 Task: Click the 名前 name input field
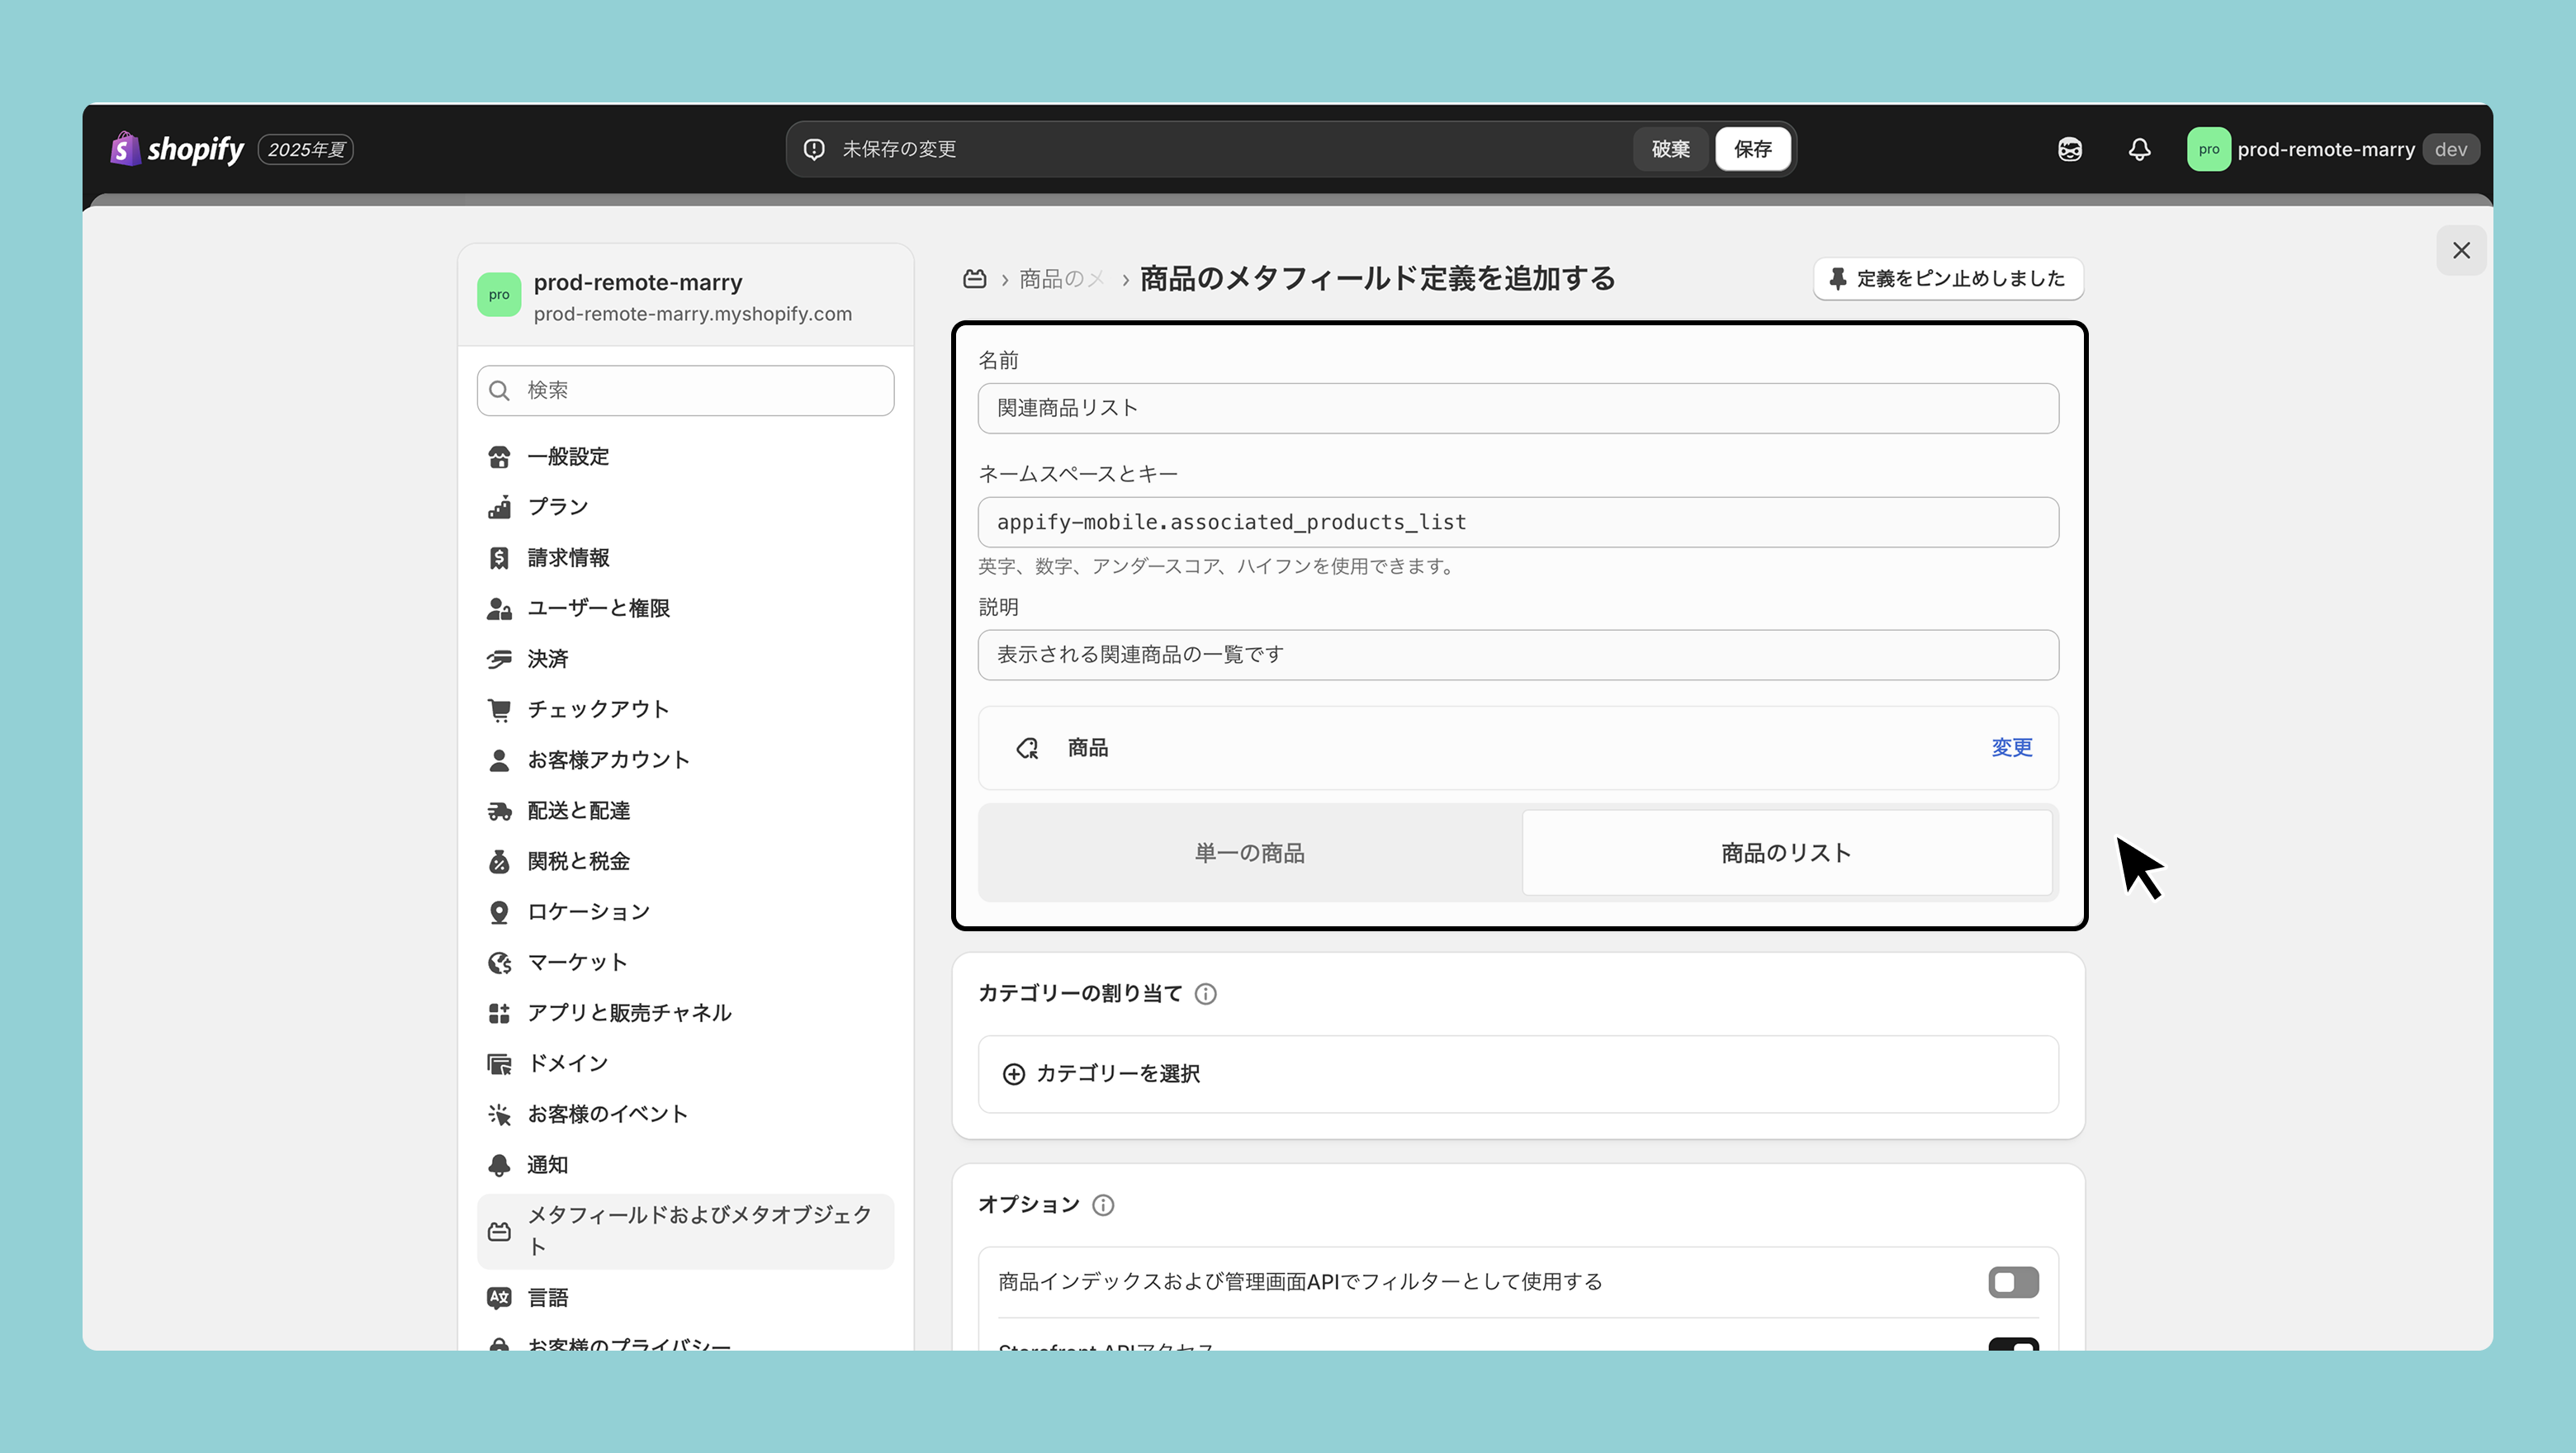coord(1517,408)
